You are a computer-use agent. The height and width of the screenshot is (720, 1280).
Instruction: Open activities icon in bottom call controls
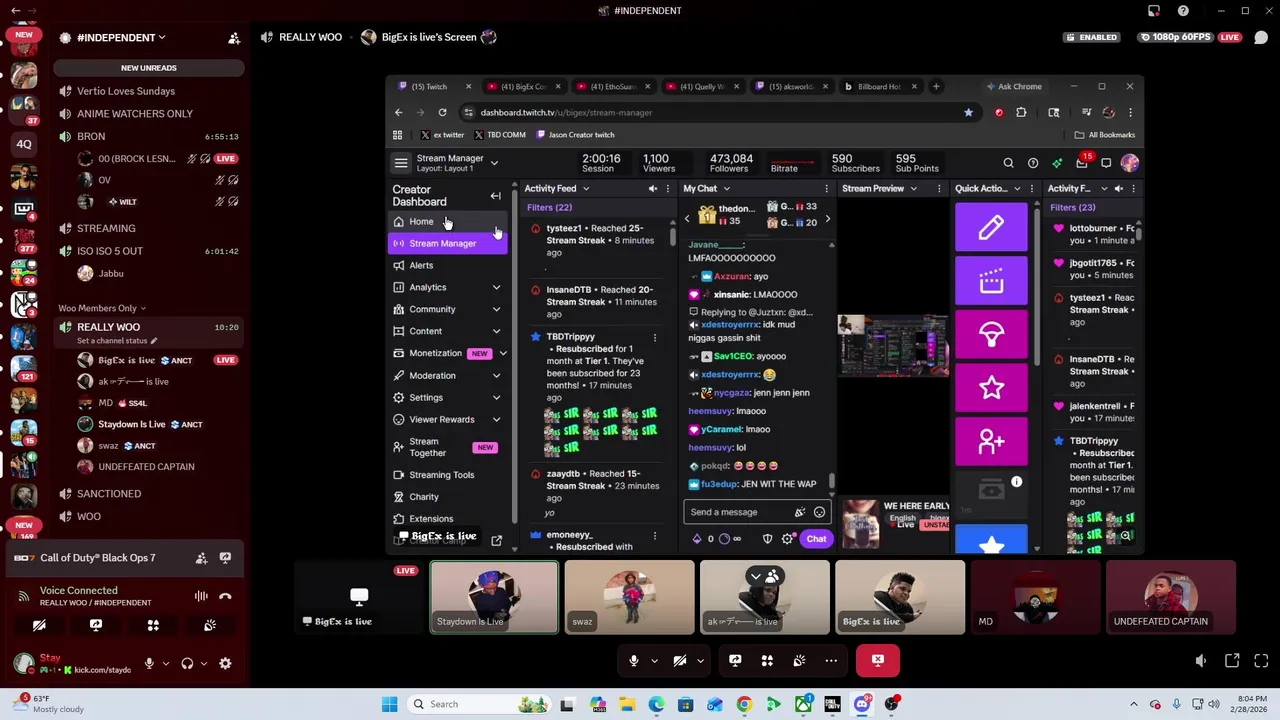coord(767,660)
